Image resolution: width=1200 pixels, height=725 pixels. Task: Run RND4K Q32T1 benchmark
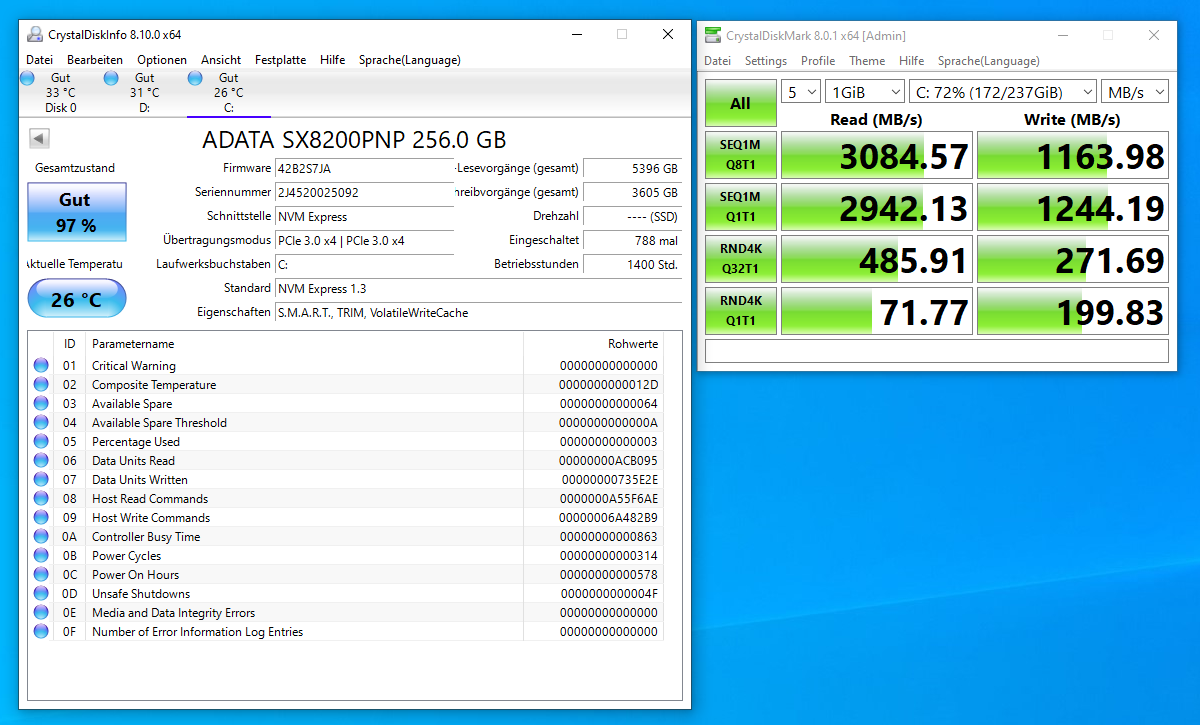pyautogui.click(x=740, y=260)
